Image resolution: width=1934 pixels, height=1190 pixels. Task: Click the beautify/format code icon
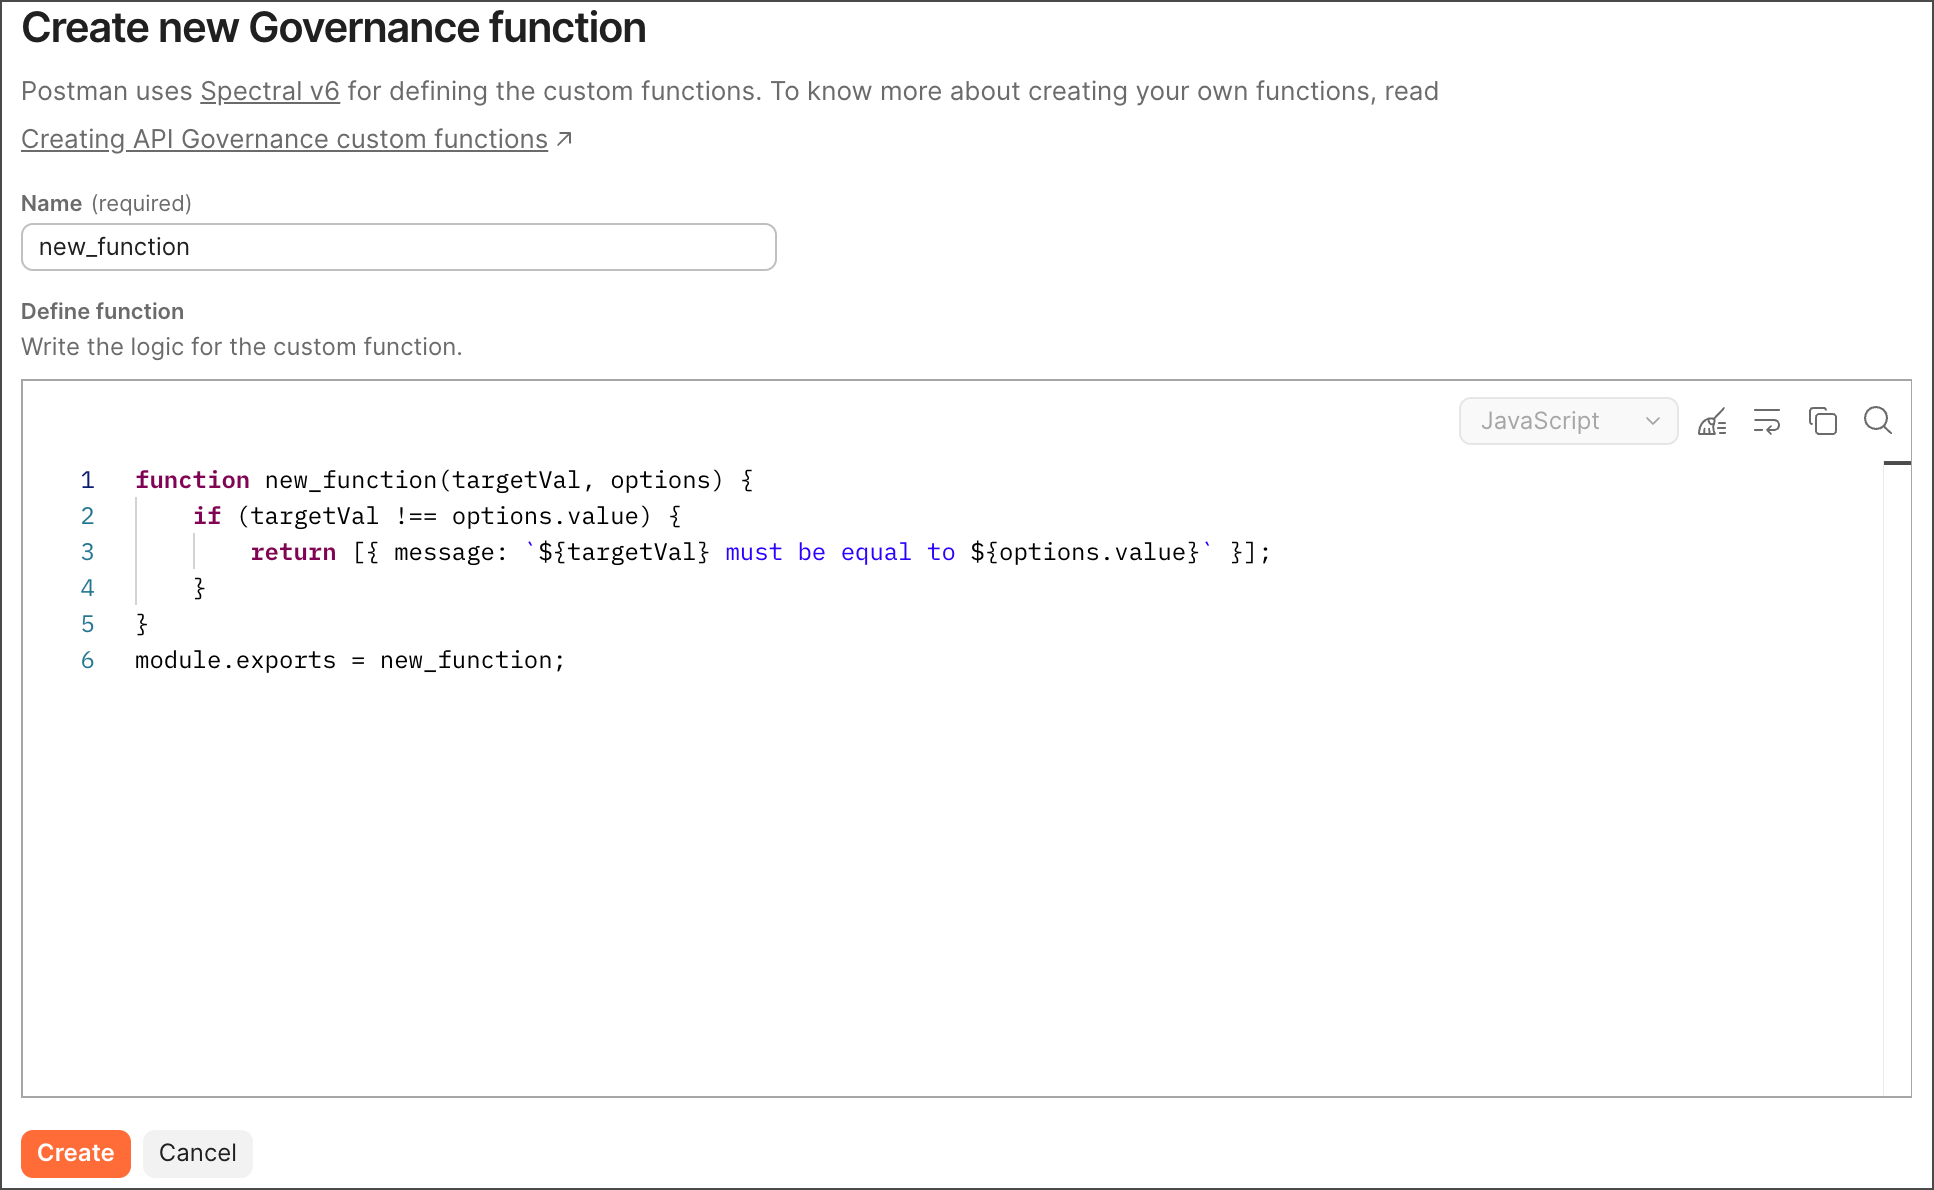[1713, 421]
